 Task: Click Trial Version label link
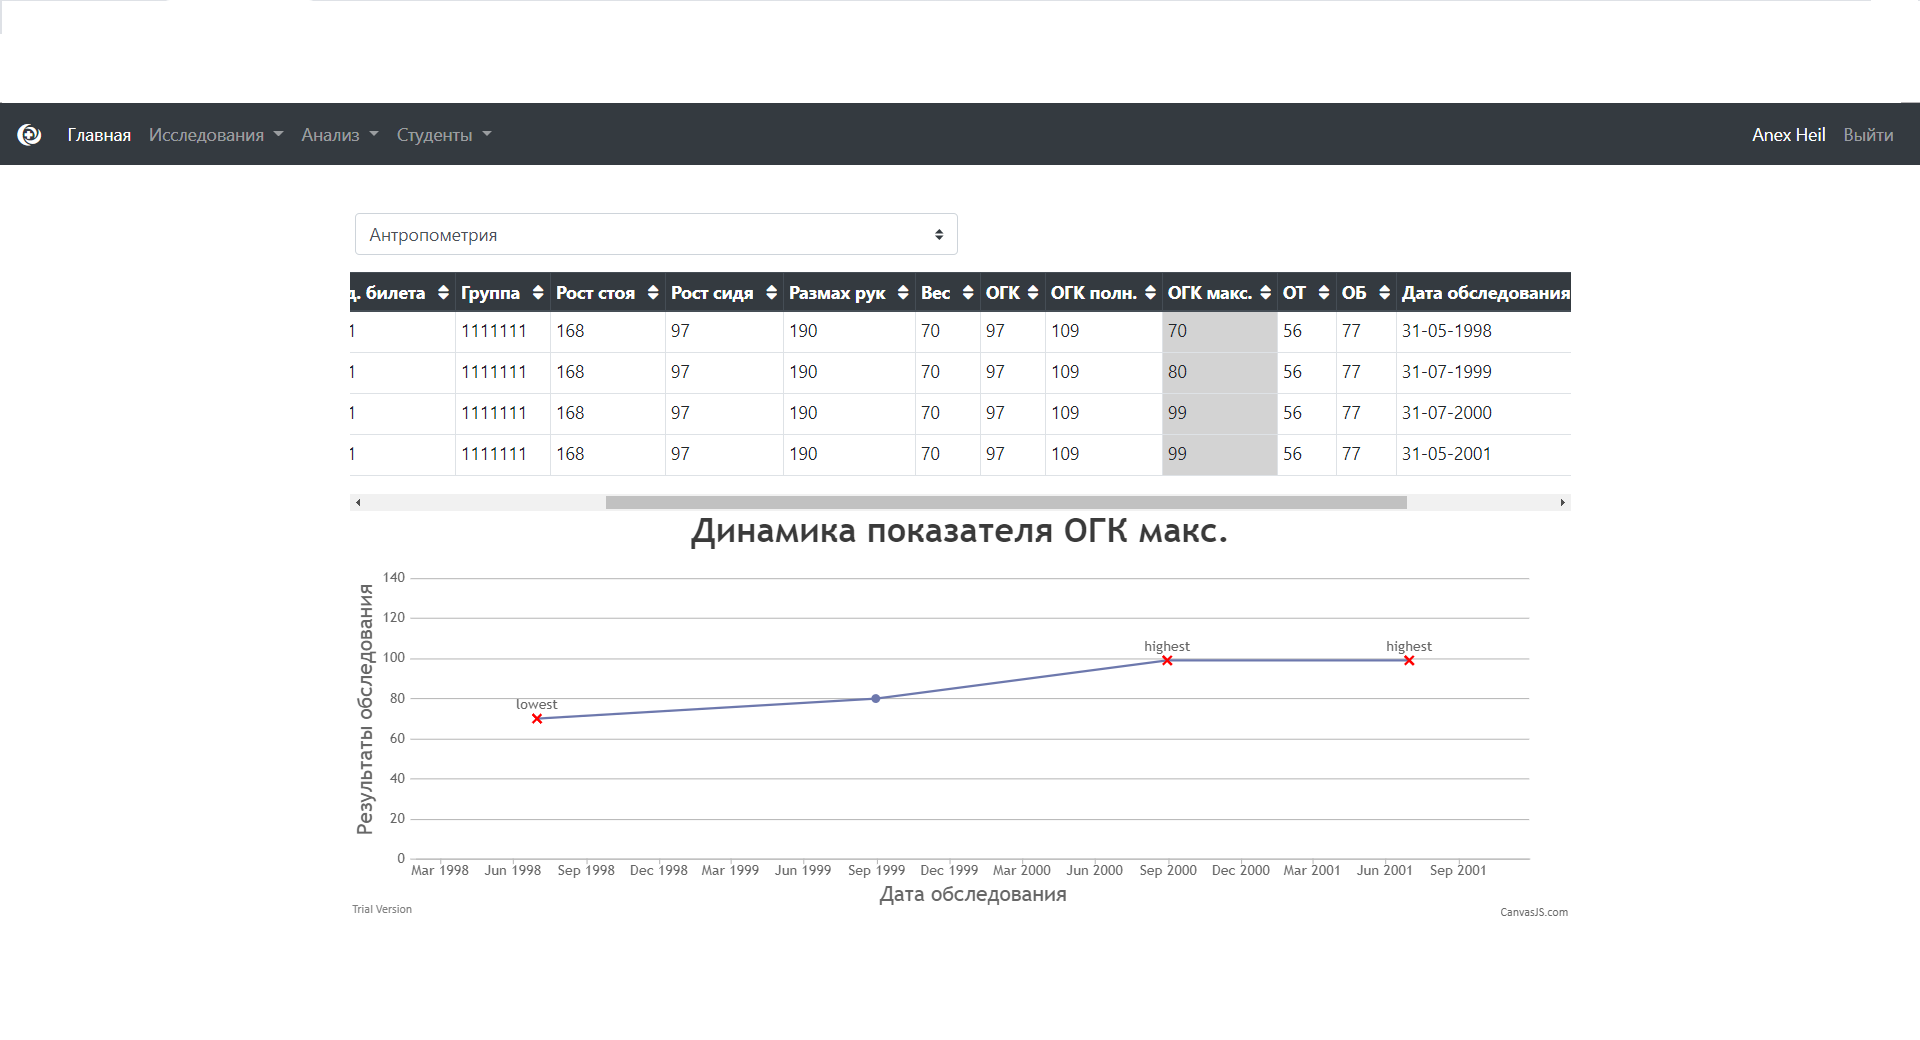382,909
